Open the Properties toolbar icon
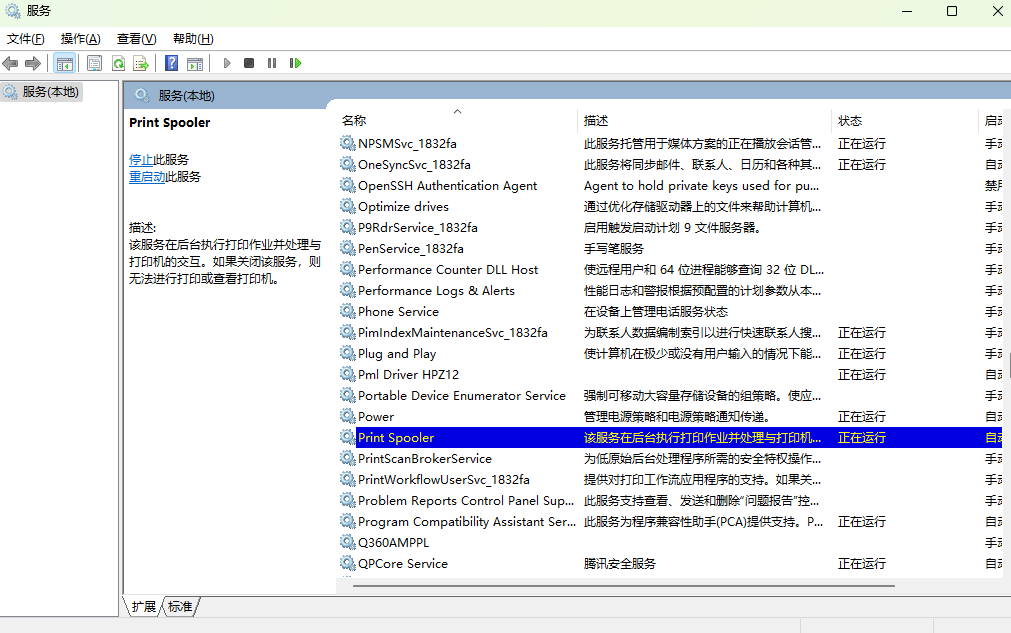 (x=95, y=63)
